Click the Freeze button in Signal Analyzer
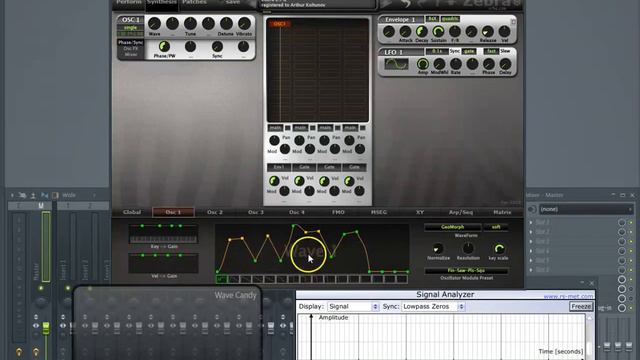The image size is (640, 360). coord(581,307)
